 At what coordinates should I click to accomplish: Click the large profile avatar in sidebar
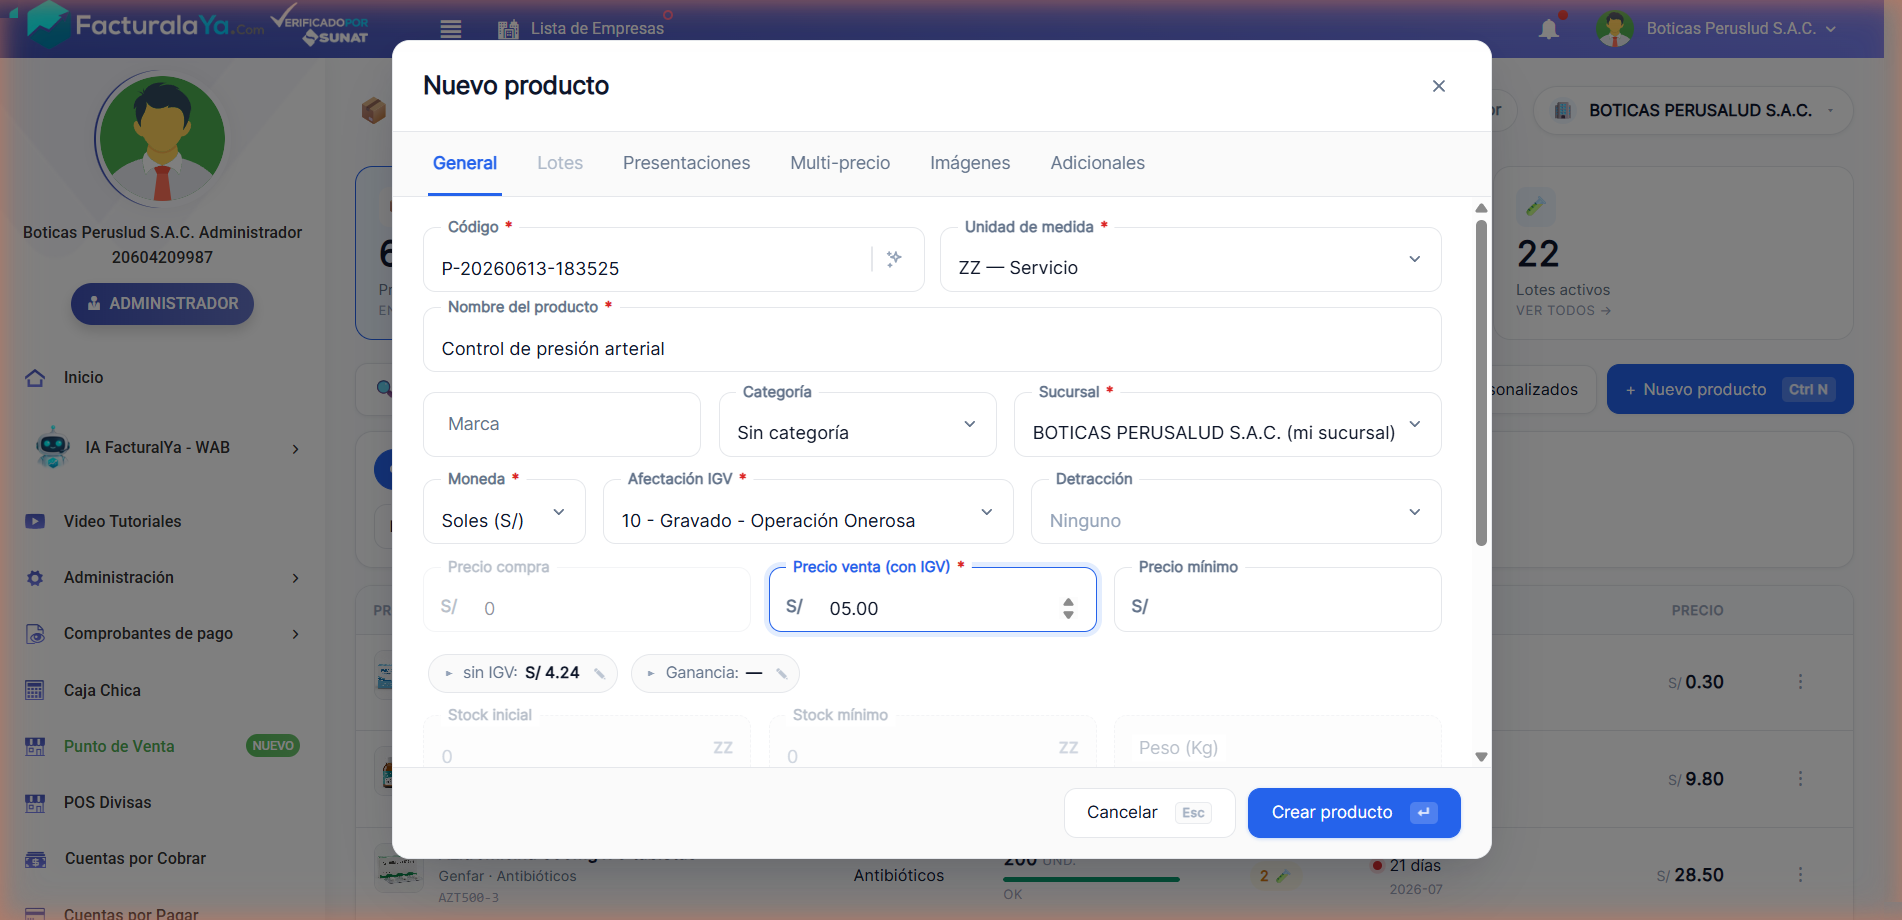162,140
